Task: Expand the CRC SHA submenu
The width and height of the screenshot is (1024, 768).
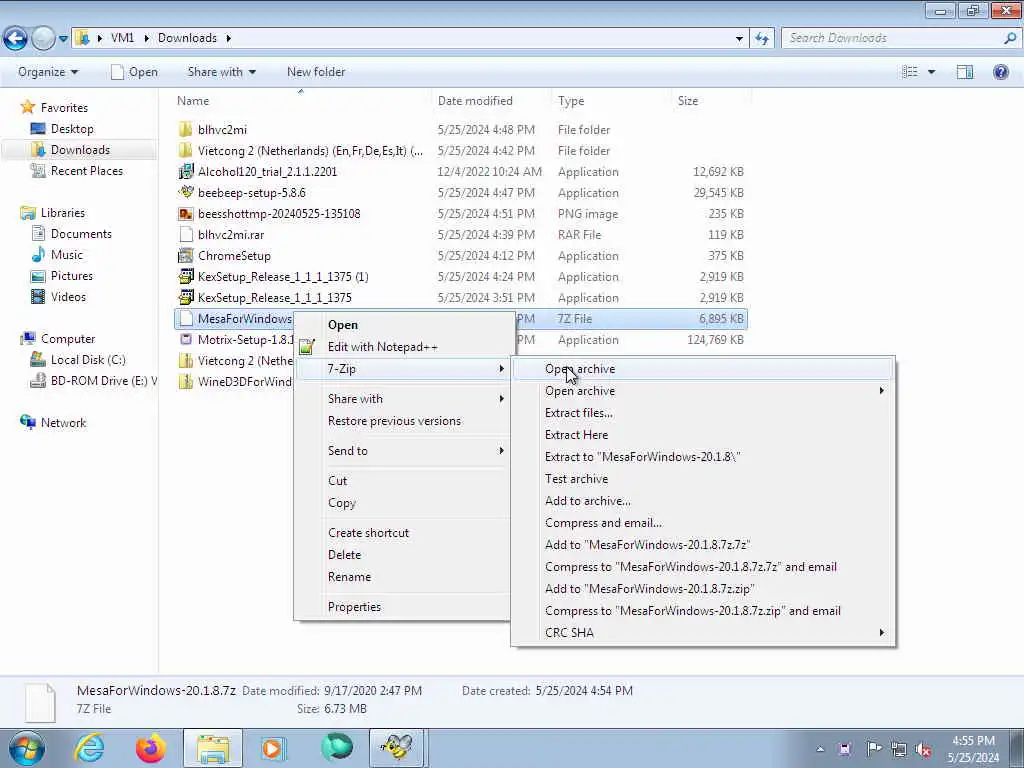Action: (703, 632)
